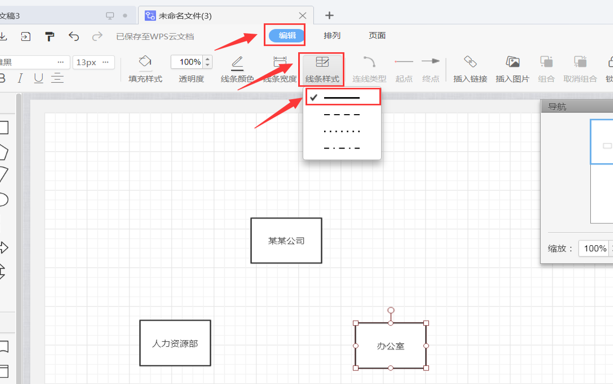Screen dimensions: 613x387
Task: Select the 人力资源部 box on canvas
Action: 175,343
